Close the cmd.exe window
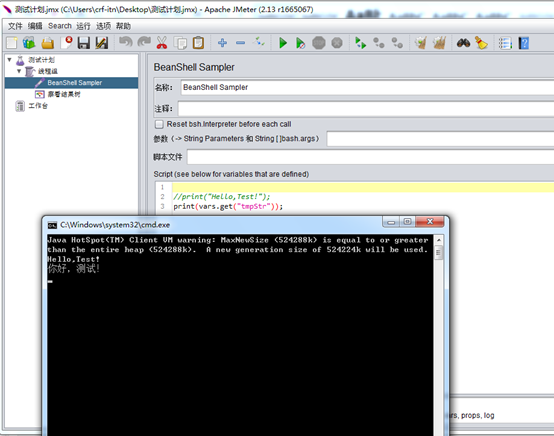 click(x=430, y=222)
